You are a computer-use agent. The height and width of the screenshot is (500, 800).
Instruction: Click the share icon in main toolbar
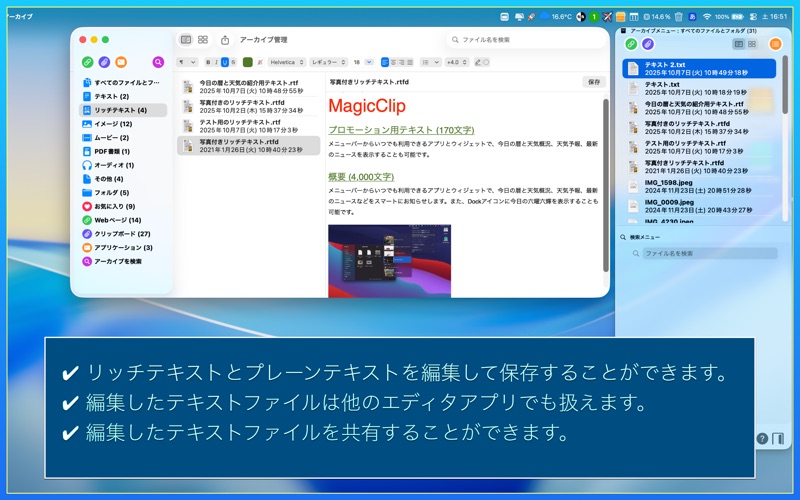[x=225, y=40]
